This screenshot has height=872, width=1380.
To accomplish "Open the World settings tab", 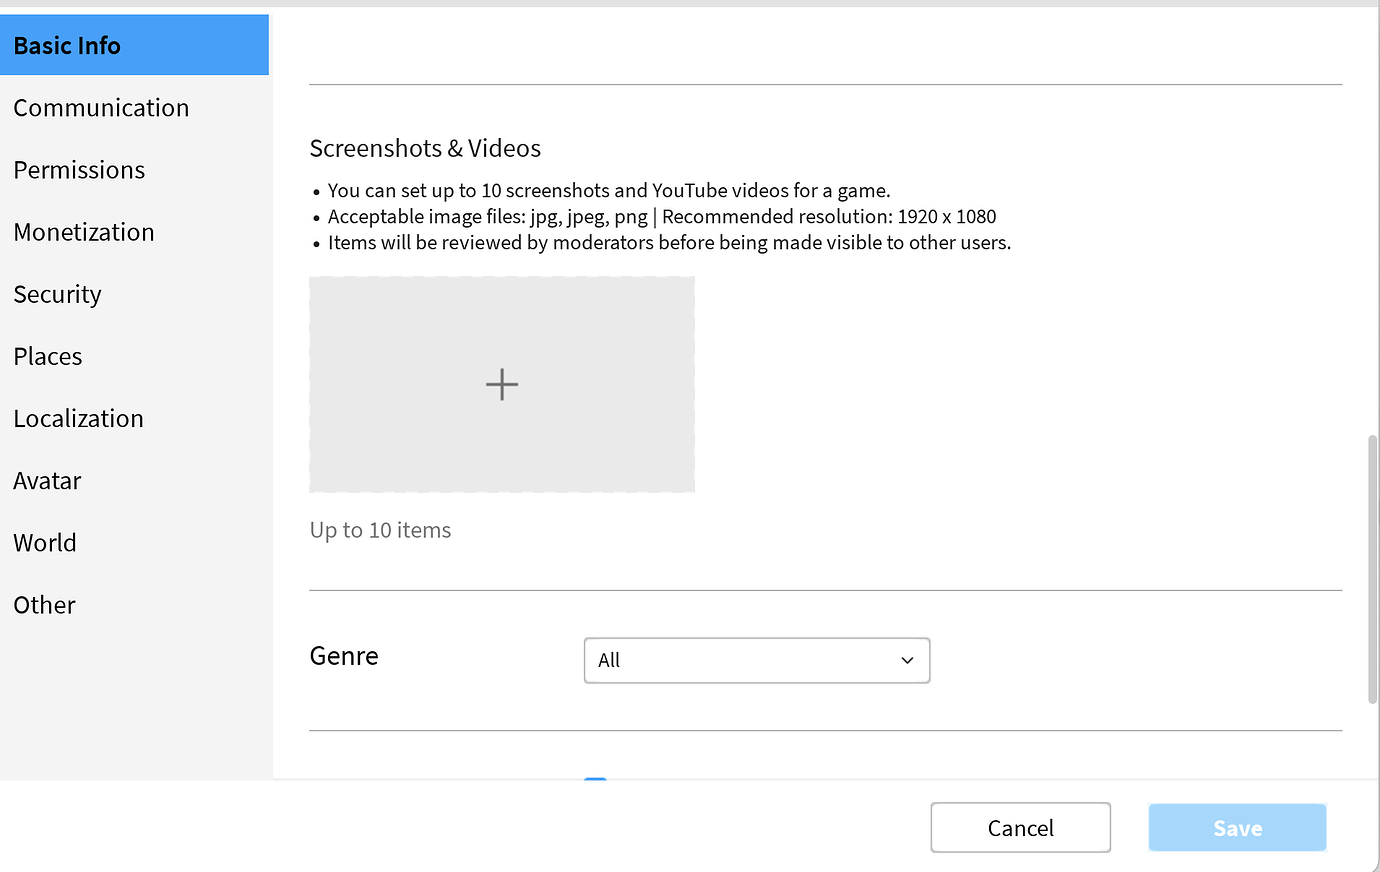I will click(45, 542).
